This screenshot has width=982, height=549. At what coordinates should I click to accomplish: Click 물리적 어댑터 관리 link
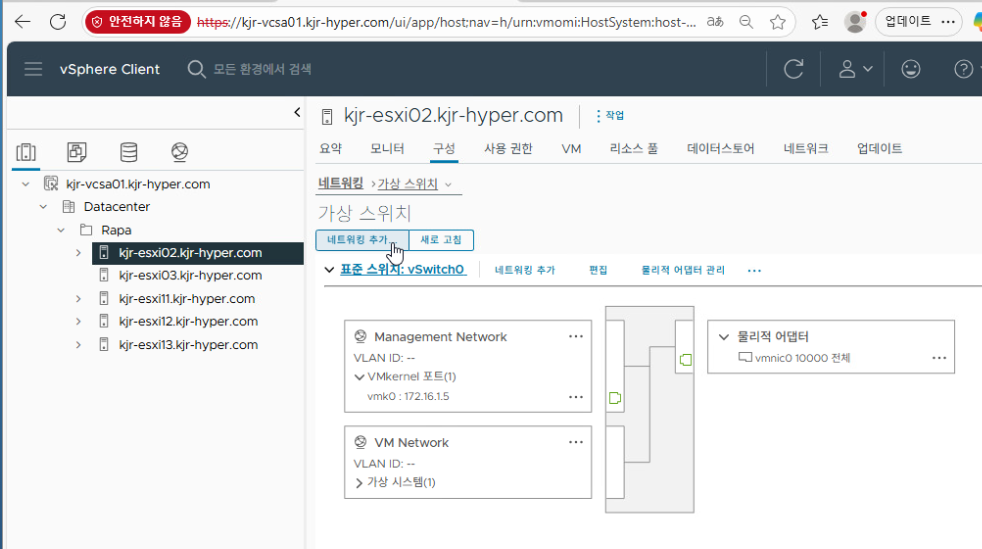click(x=683, y=270)
